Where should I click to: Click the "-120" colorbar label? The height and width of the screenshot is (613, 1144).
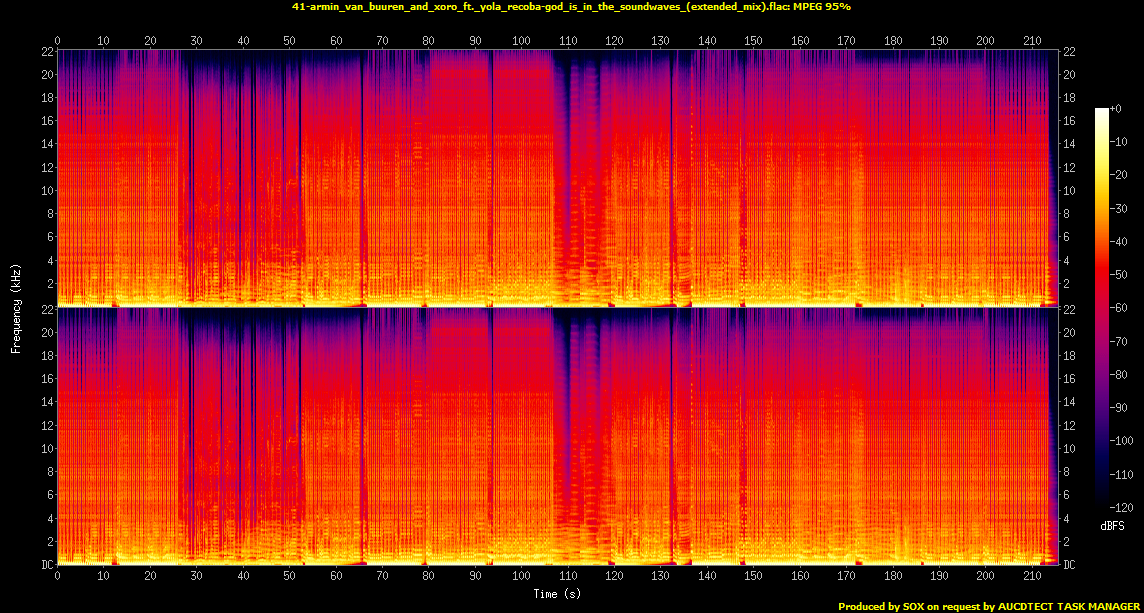(1120, 506)
